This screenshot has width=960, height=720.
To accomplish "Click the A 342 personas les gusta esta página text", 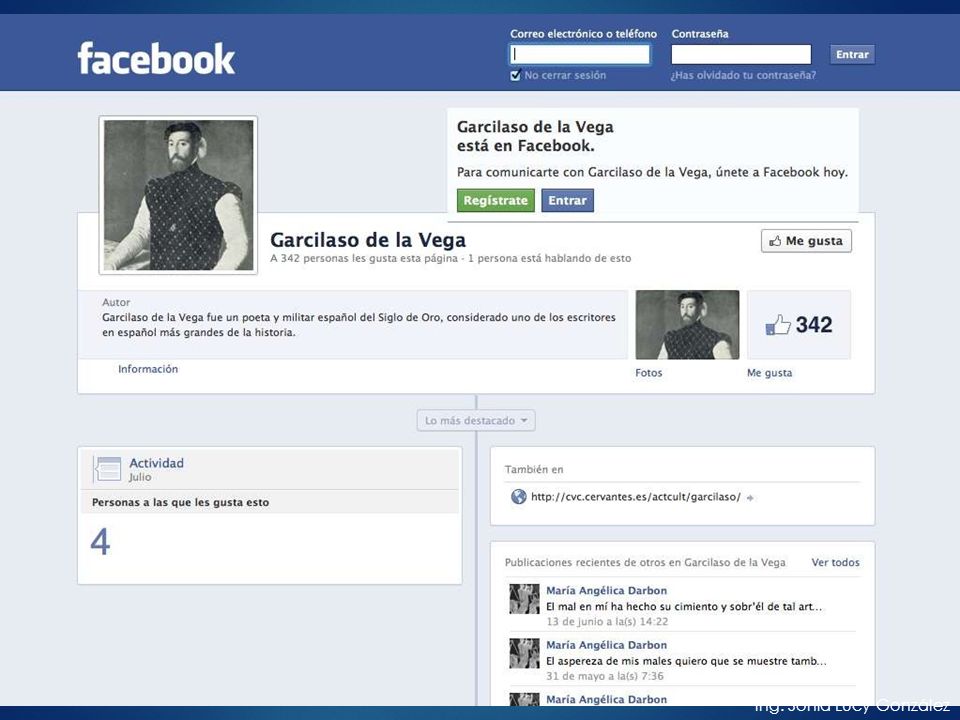I will (364, 258).
